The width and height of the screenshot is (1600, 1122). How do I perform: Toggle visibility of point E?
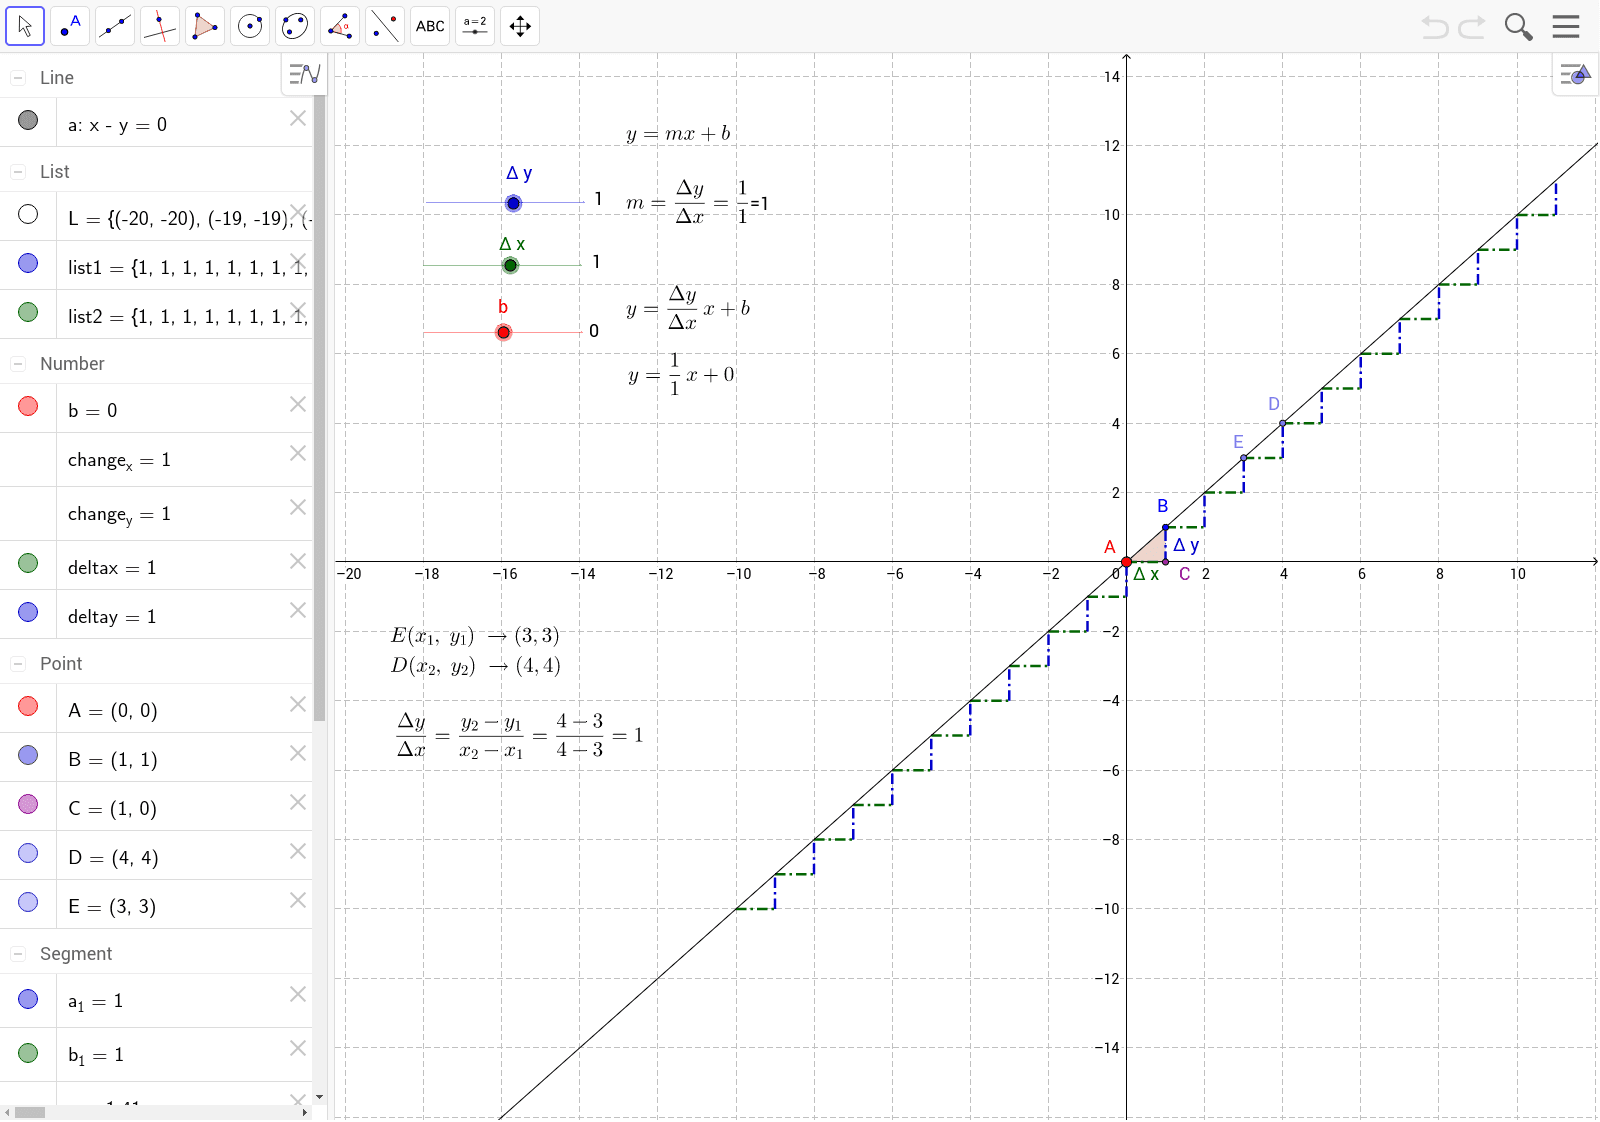point(28,902)
